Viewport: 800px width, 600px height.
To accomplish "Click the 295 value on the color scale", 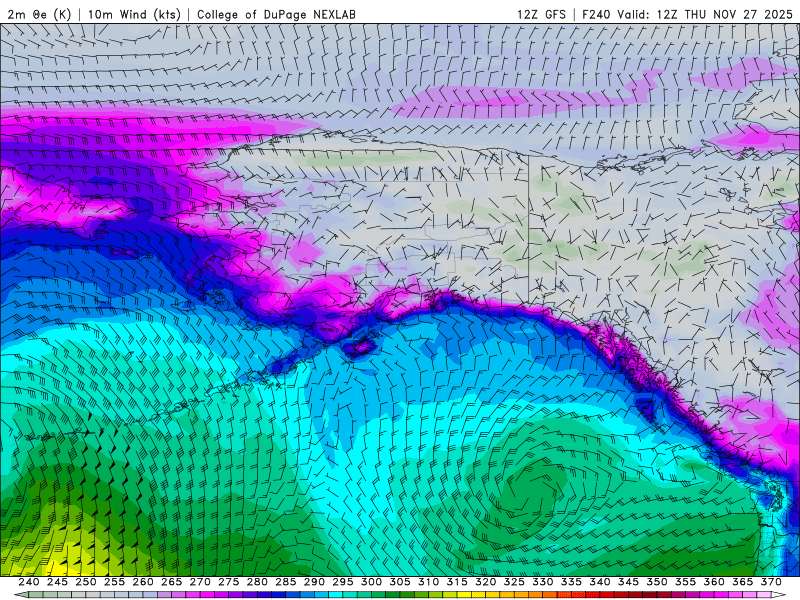I will pyautogui.click(x=343, y=582).
